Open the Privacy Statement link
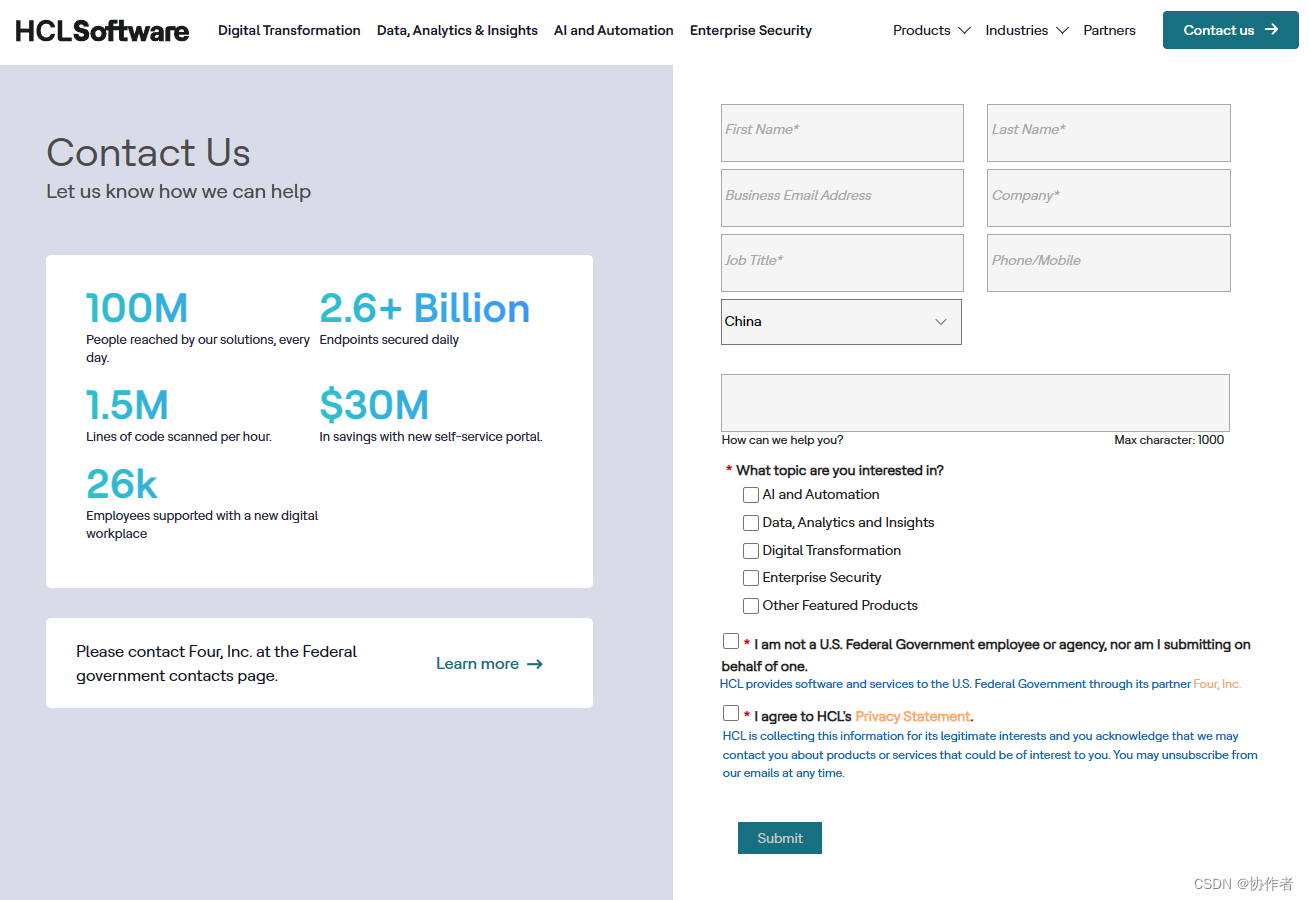The image size is (1309, 900). 912,716
